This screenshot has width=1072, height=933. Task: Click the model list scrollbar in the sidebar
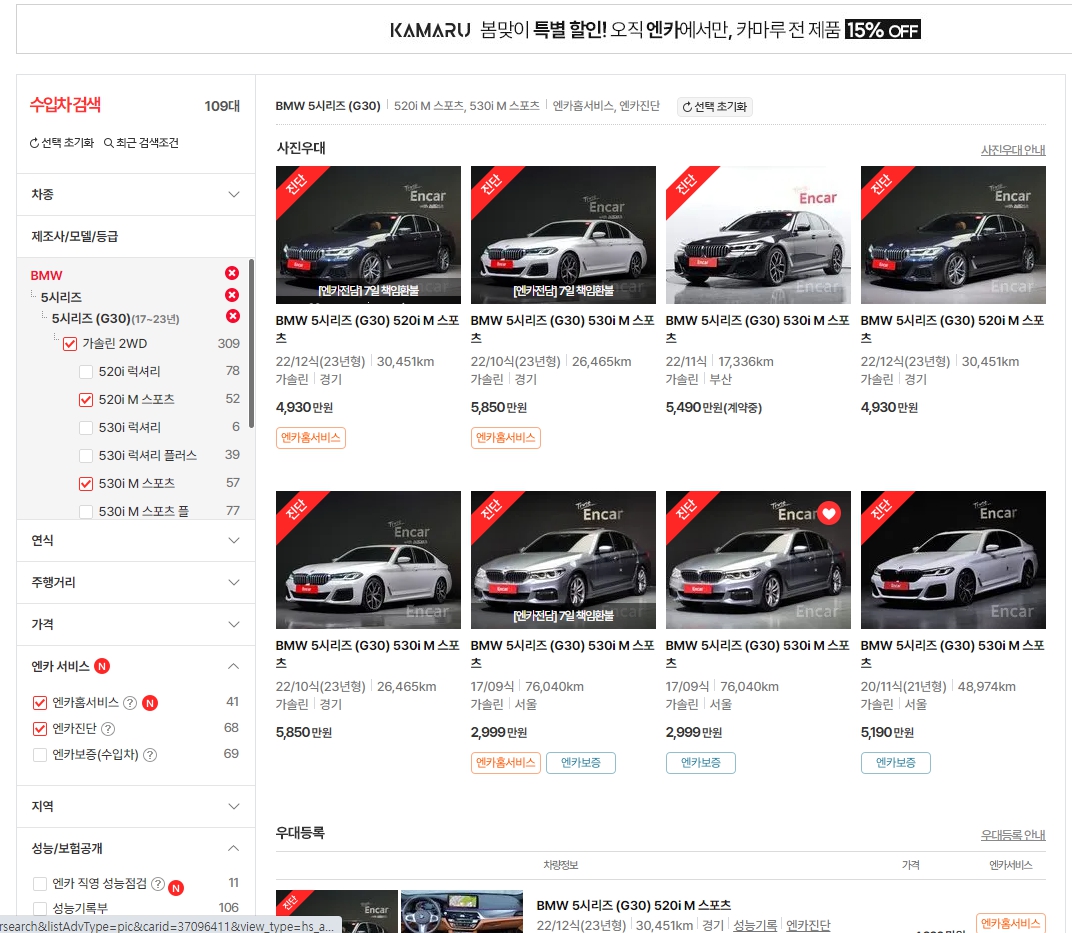pos(251,343)
